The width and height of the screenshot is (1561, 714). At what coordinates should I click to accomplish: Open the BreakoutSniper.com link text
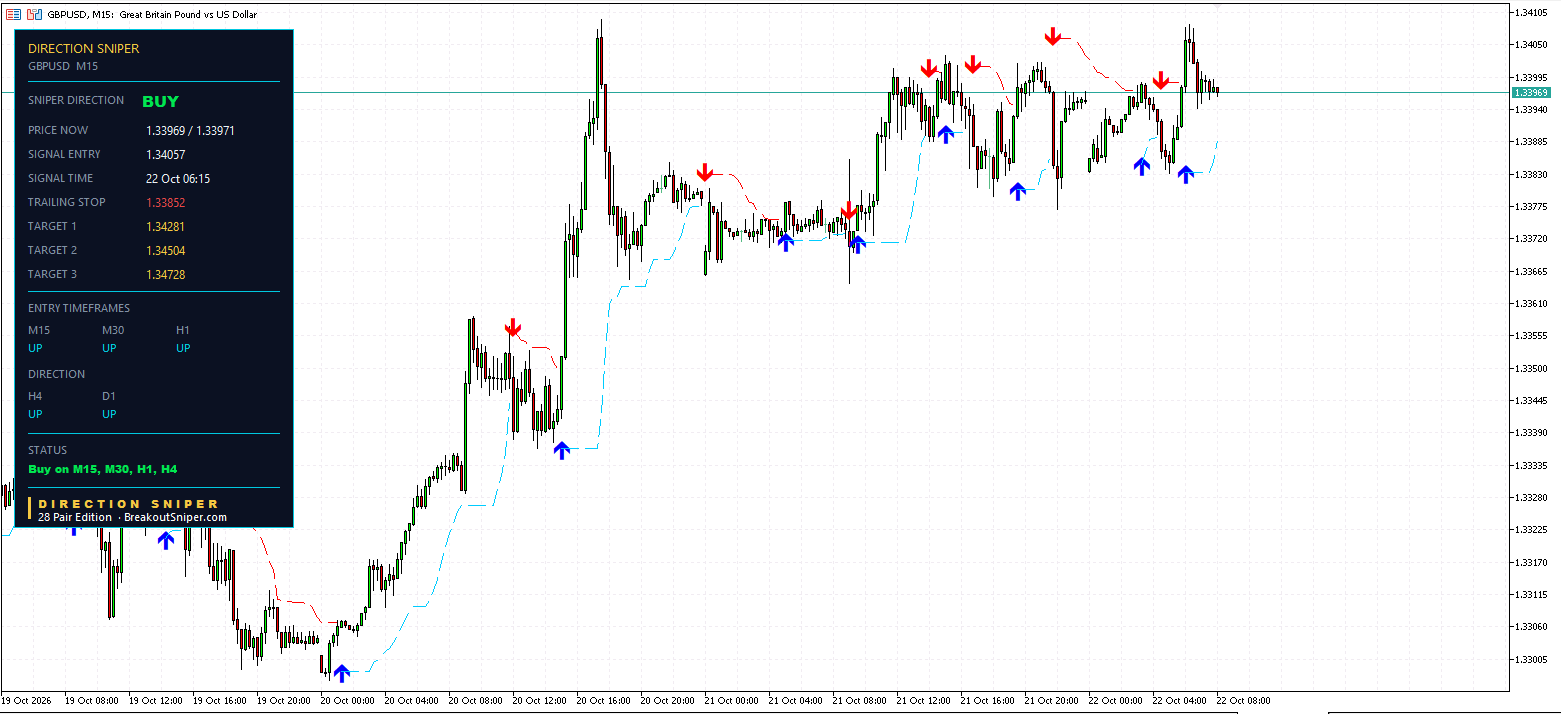175,517
